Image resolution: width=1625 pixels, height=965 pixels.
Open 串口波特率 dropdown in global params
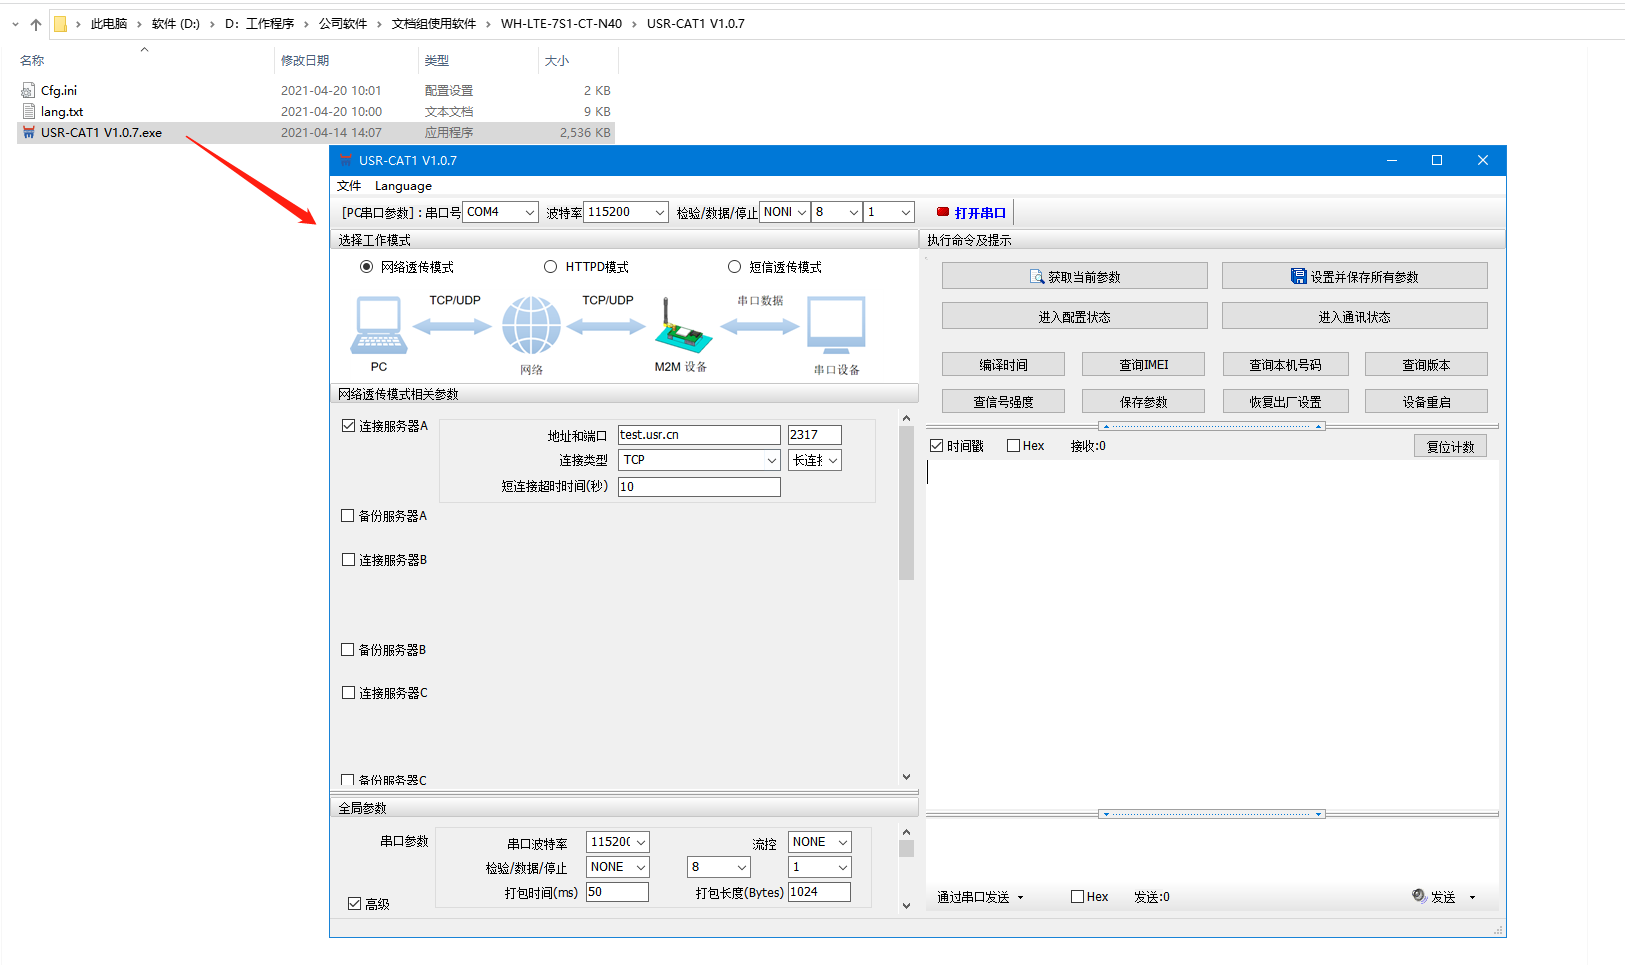[641, 842]
